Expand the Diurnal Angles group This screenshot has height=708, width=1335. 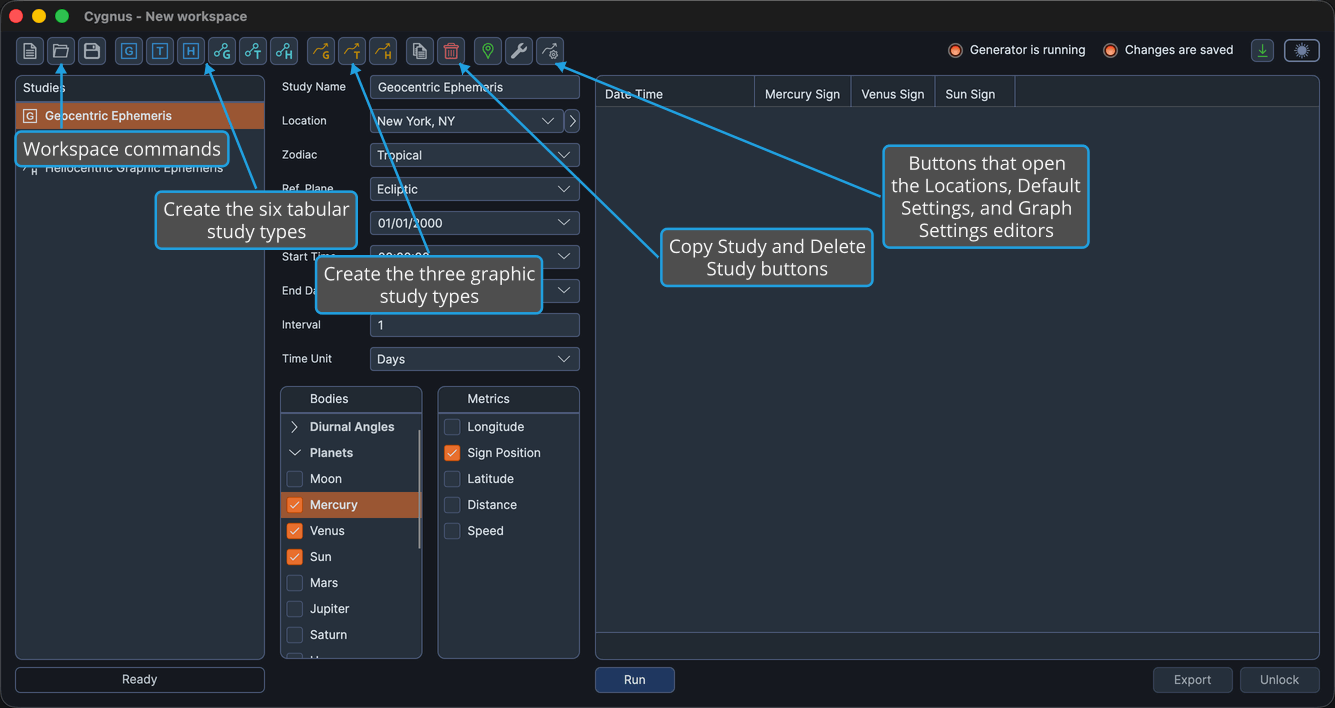295,427
